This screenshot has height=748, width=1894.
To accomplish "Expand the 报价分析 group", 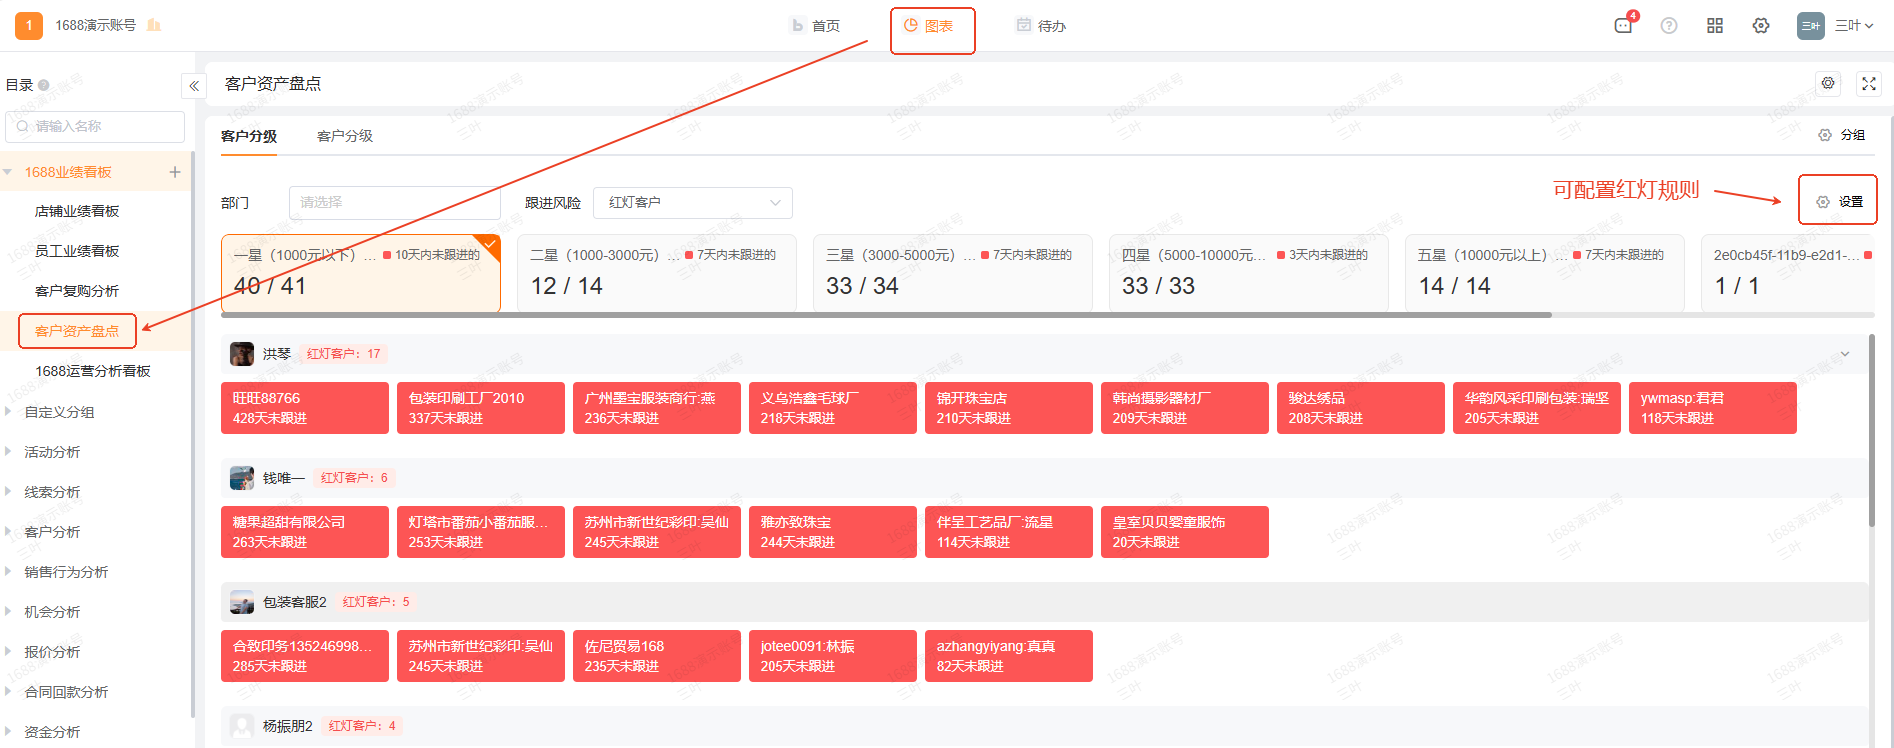I will [8, 651].
